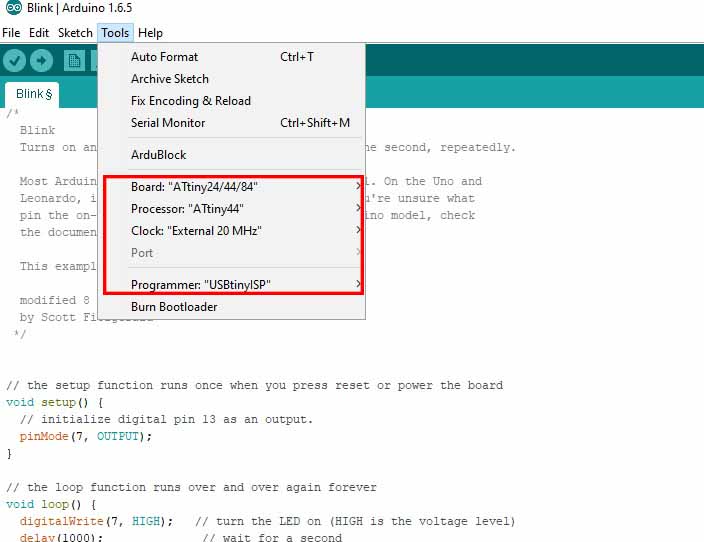This screenshot has height=542, width=704.
Task: Click the "Turns on an" comment line
Action: point(58,148)
